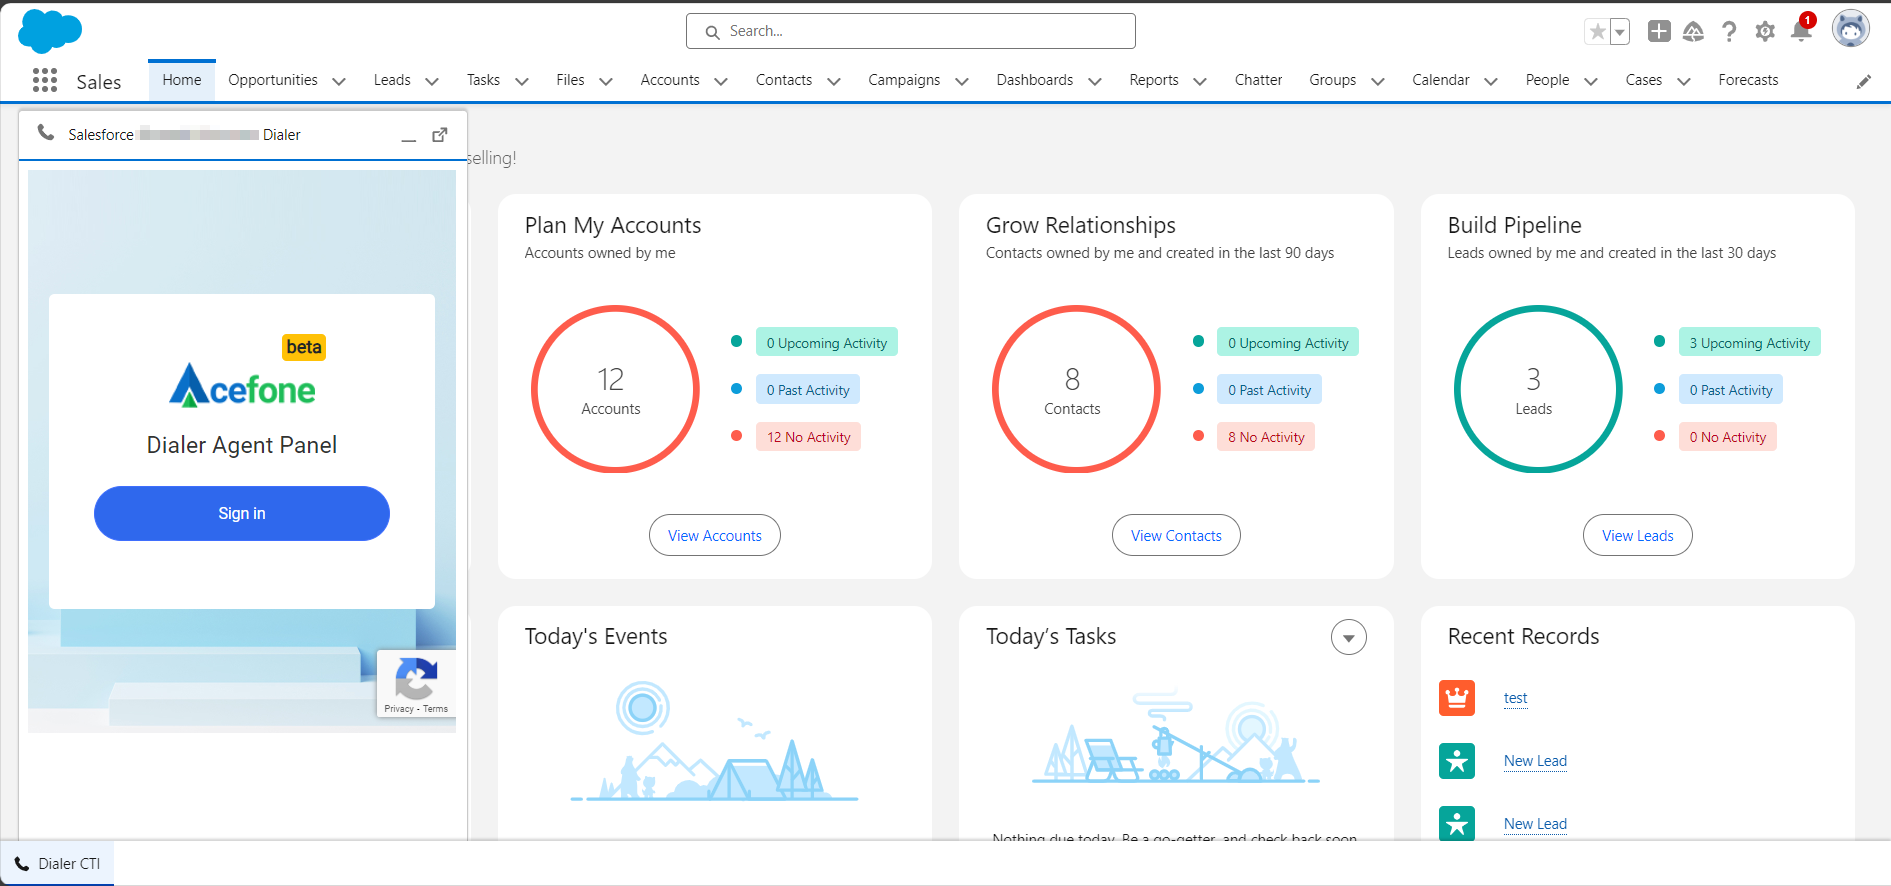Image resolution: width=1891 pixels, height=886 pixels.
Task: Click the edit navigation pencil icon
Action: click(x=1864, y=82)
